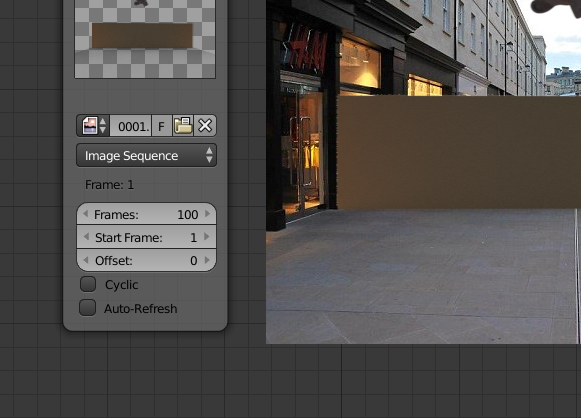
Task: Increase Offset value with right arrow
Action: coord(207,260)
